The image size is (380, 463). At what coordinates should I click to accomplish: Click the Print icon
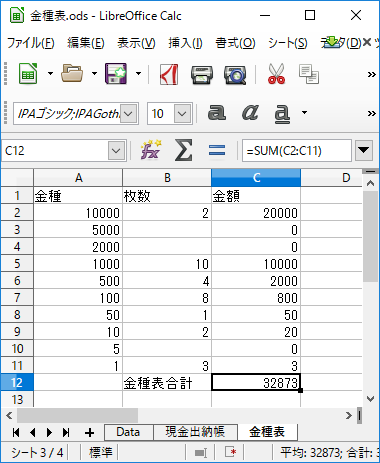[202, 75]
